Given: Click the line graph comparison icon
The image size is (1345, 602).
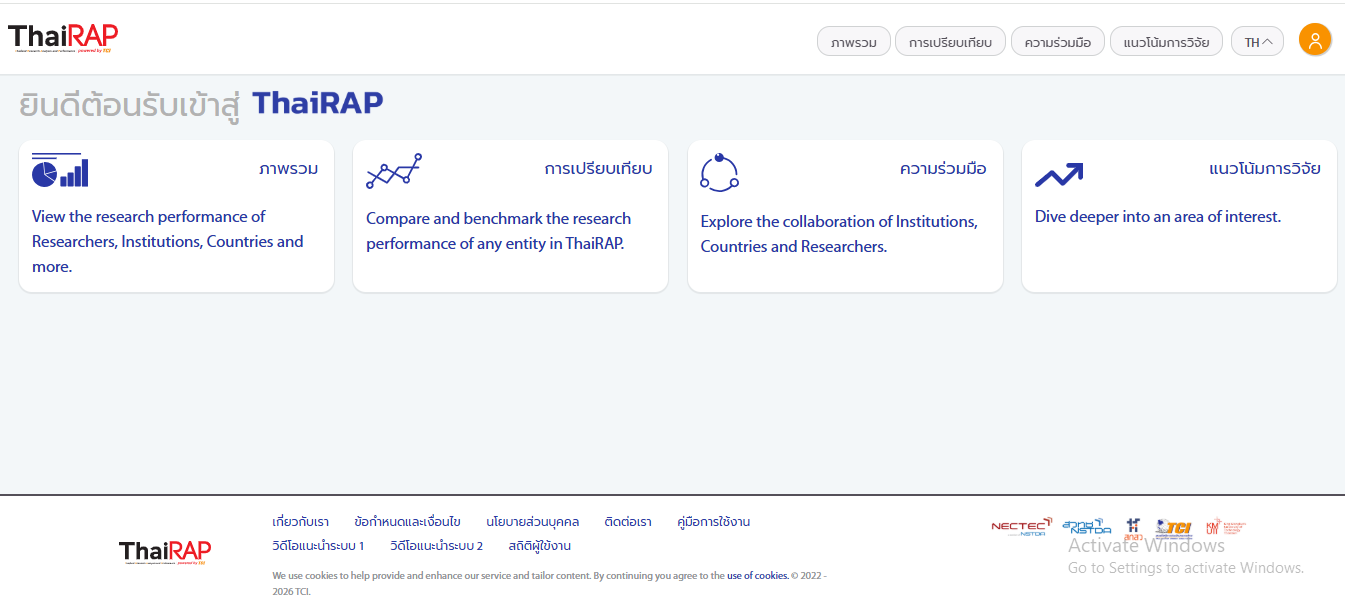Looking at the screenshot, I should [x=394, y=171].
